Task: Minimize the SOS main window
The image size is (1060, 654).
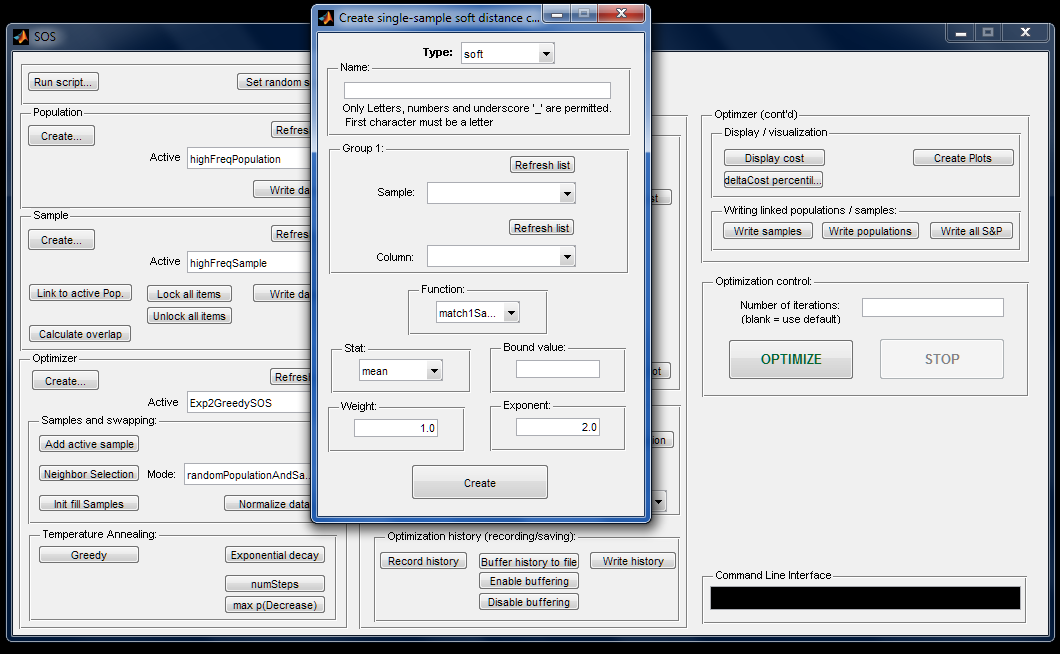Action: coord(961,32)
